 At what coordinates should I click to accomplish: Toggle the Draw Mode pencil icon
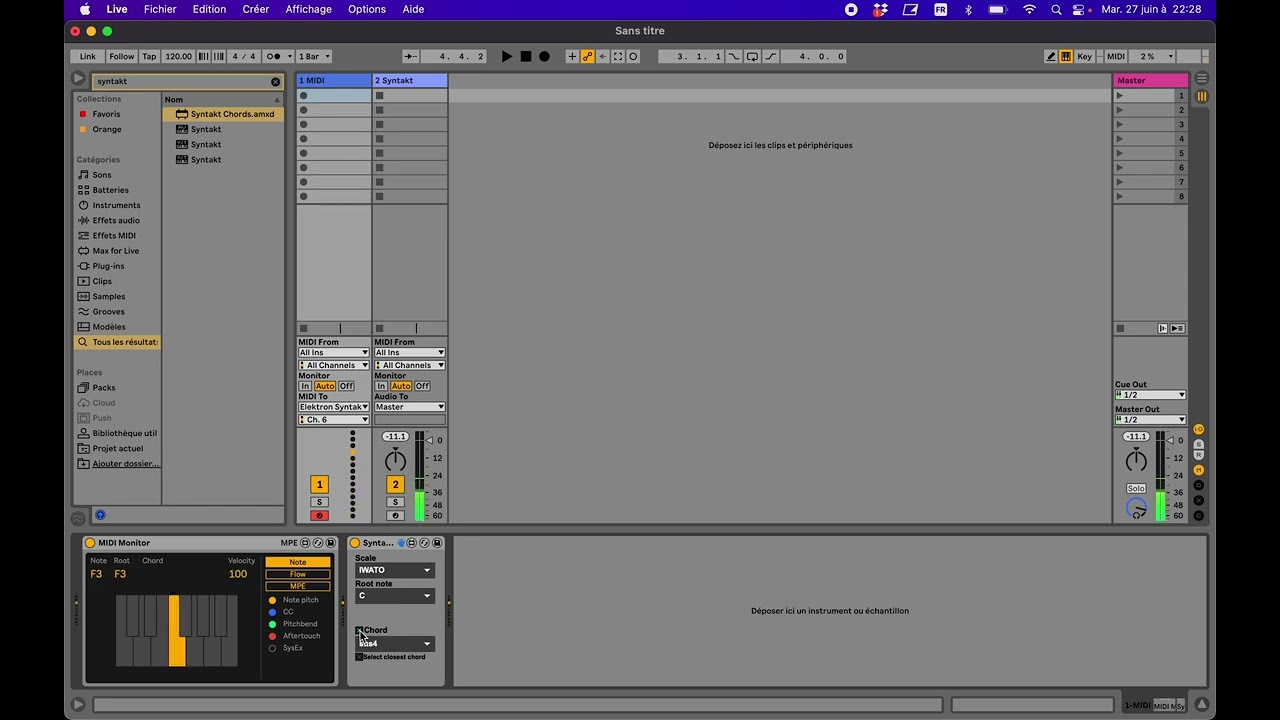click(x=1051, y=57)
